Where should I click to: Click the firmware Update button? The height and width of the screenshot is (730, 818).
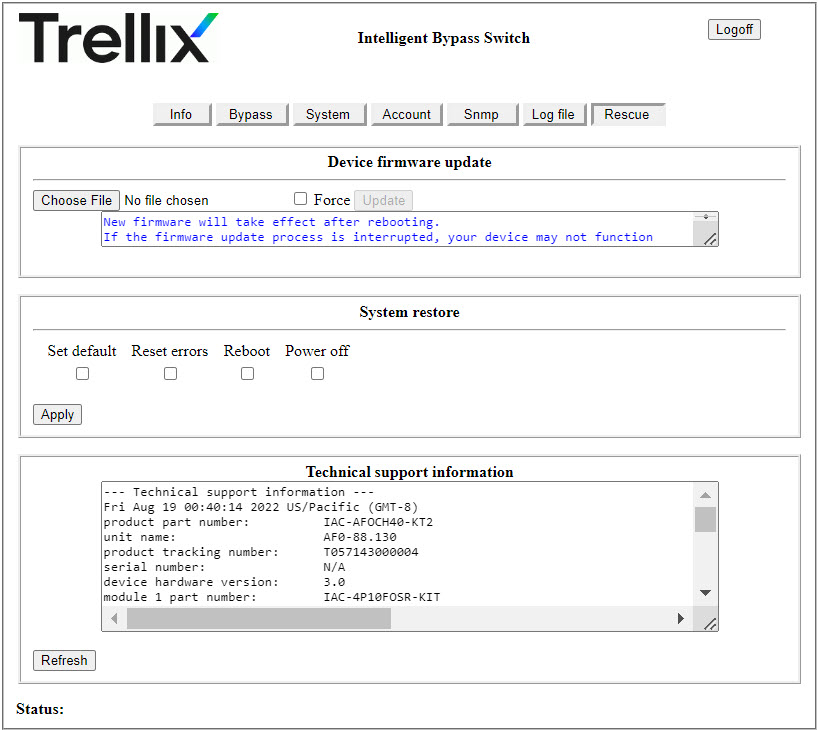(x=383, y=200)
